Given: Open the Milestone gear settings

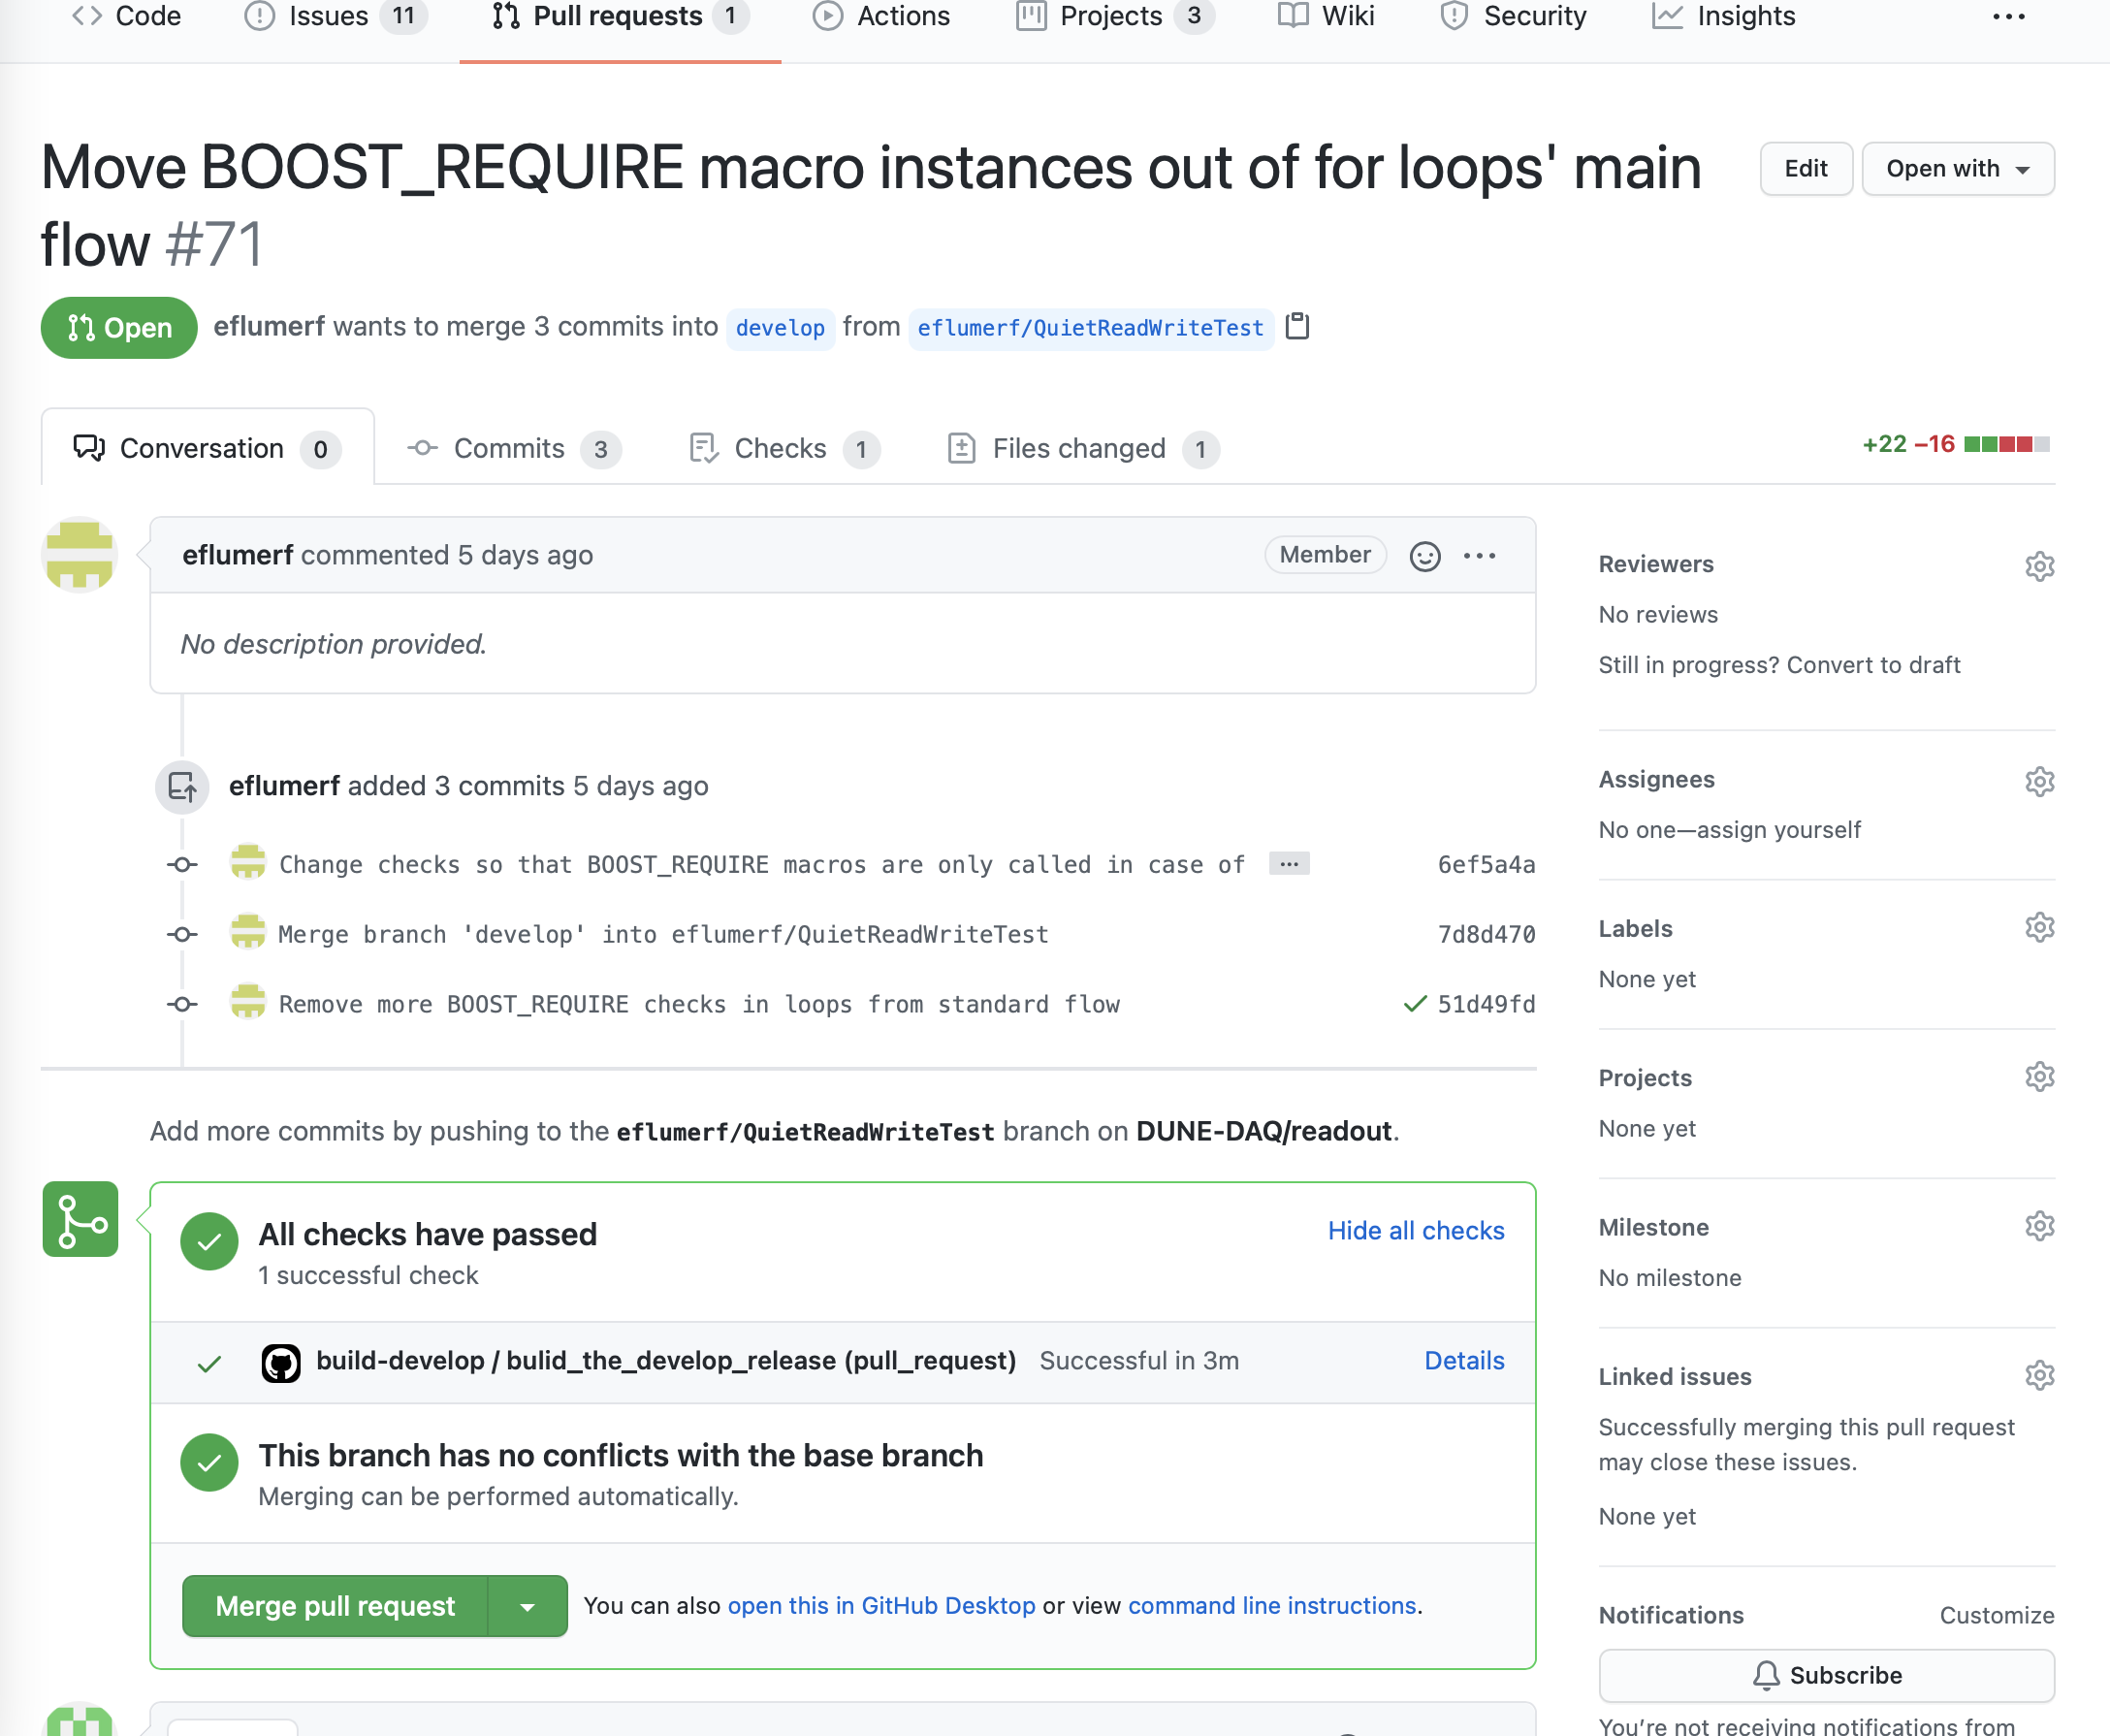Looking at the screenshot, I should point(2039,1226).
